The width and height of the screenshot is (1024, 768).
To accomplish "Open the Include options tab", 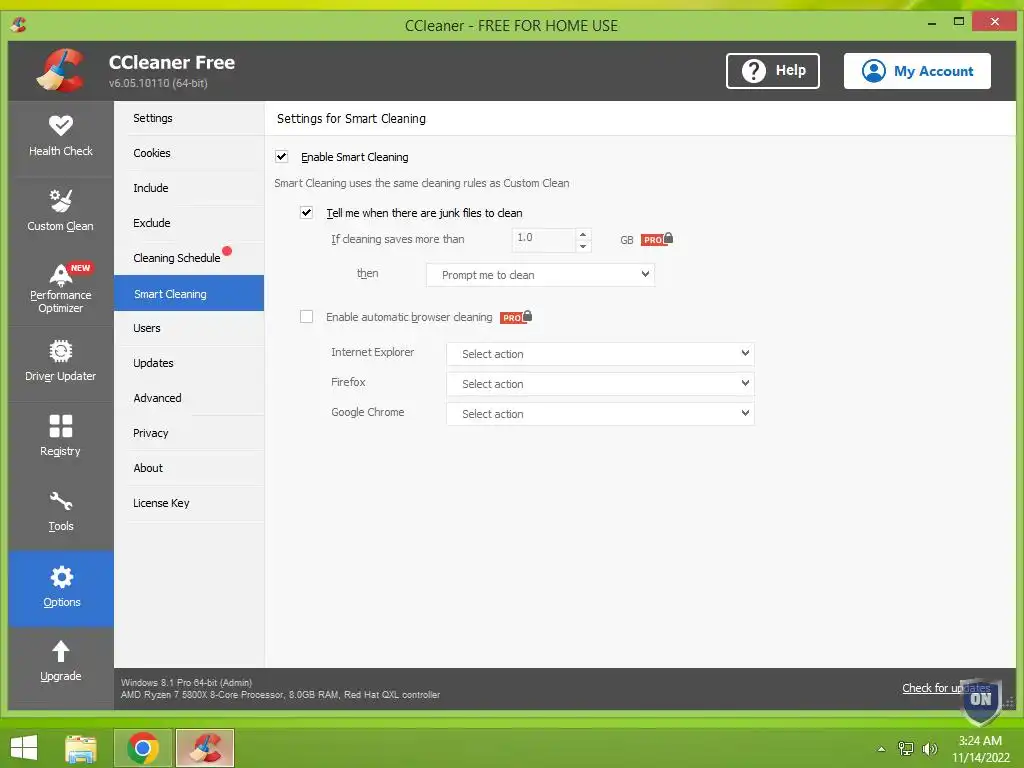I will (189, 188).
